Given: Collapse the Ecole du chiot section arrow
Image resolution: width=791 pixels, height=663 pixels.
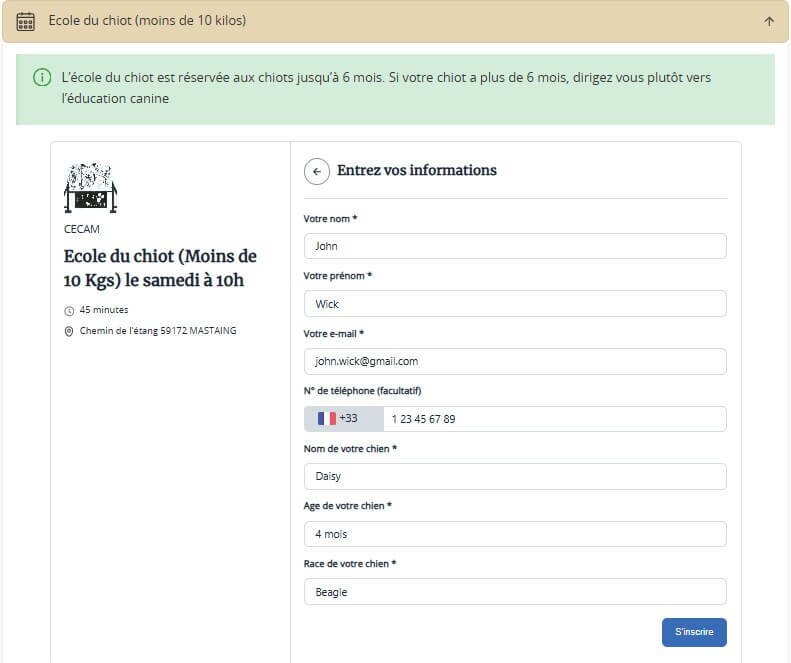Looking at the screenshot, I should [x=768, y=21].
